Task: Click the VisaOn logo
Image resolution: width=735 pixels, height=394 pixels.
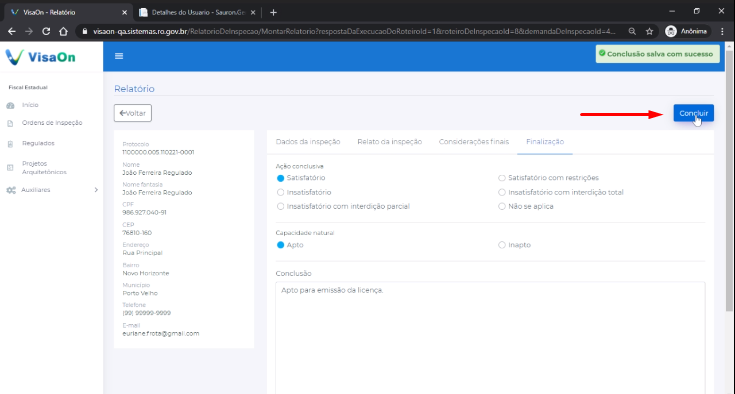Action: (40, 57)
